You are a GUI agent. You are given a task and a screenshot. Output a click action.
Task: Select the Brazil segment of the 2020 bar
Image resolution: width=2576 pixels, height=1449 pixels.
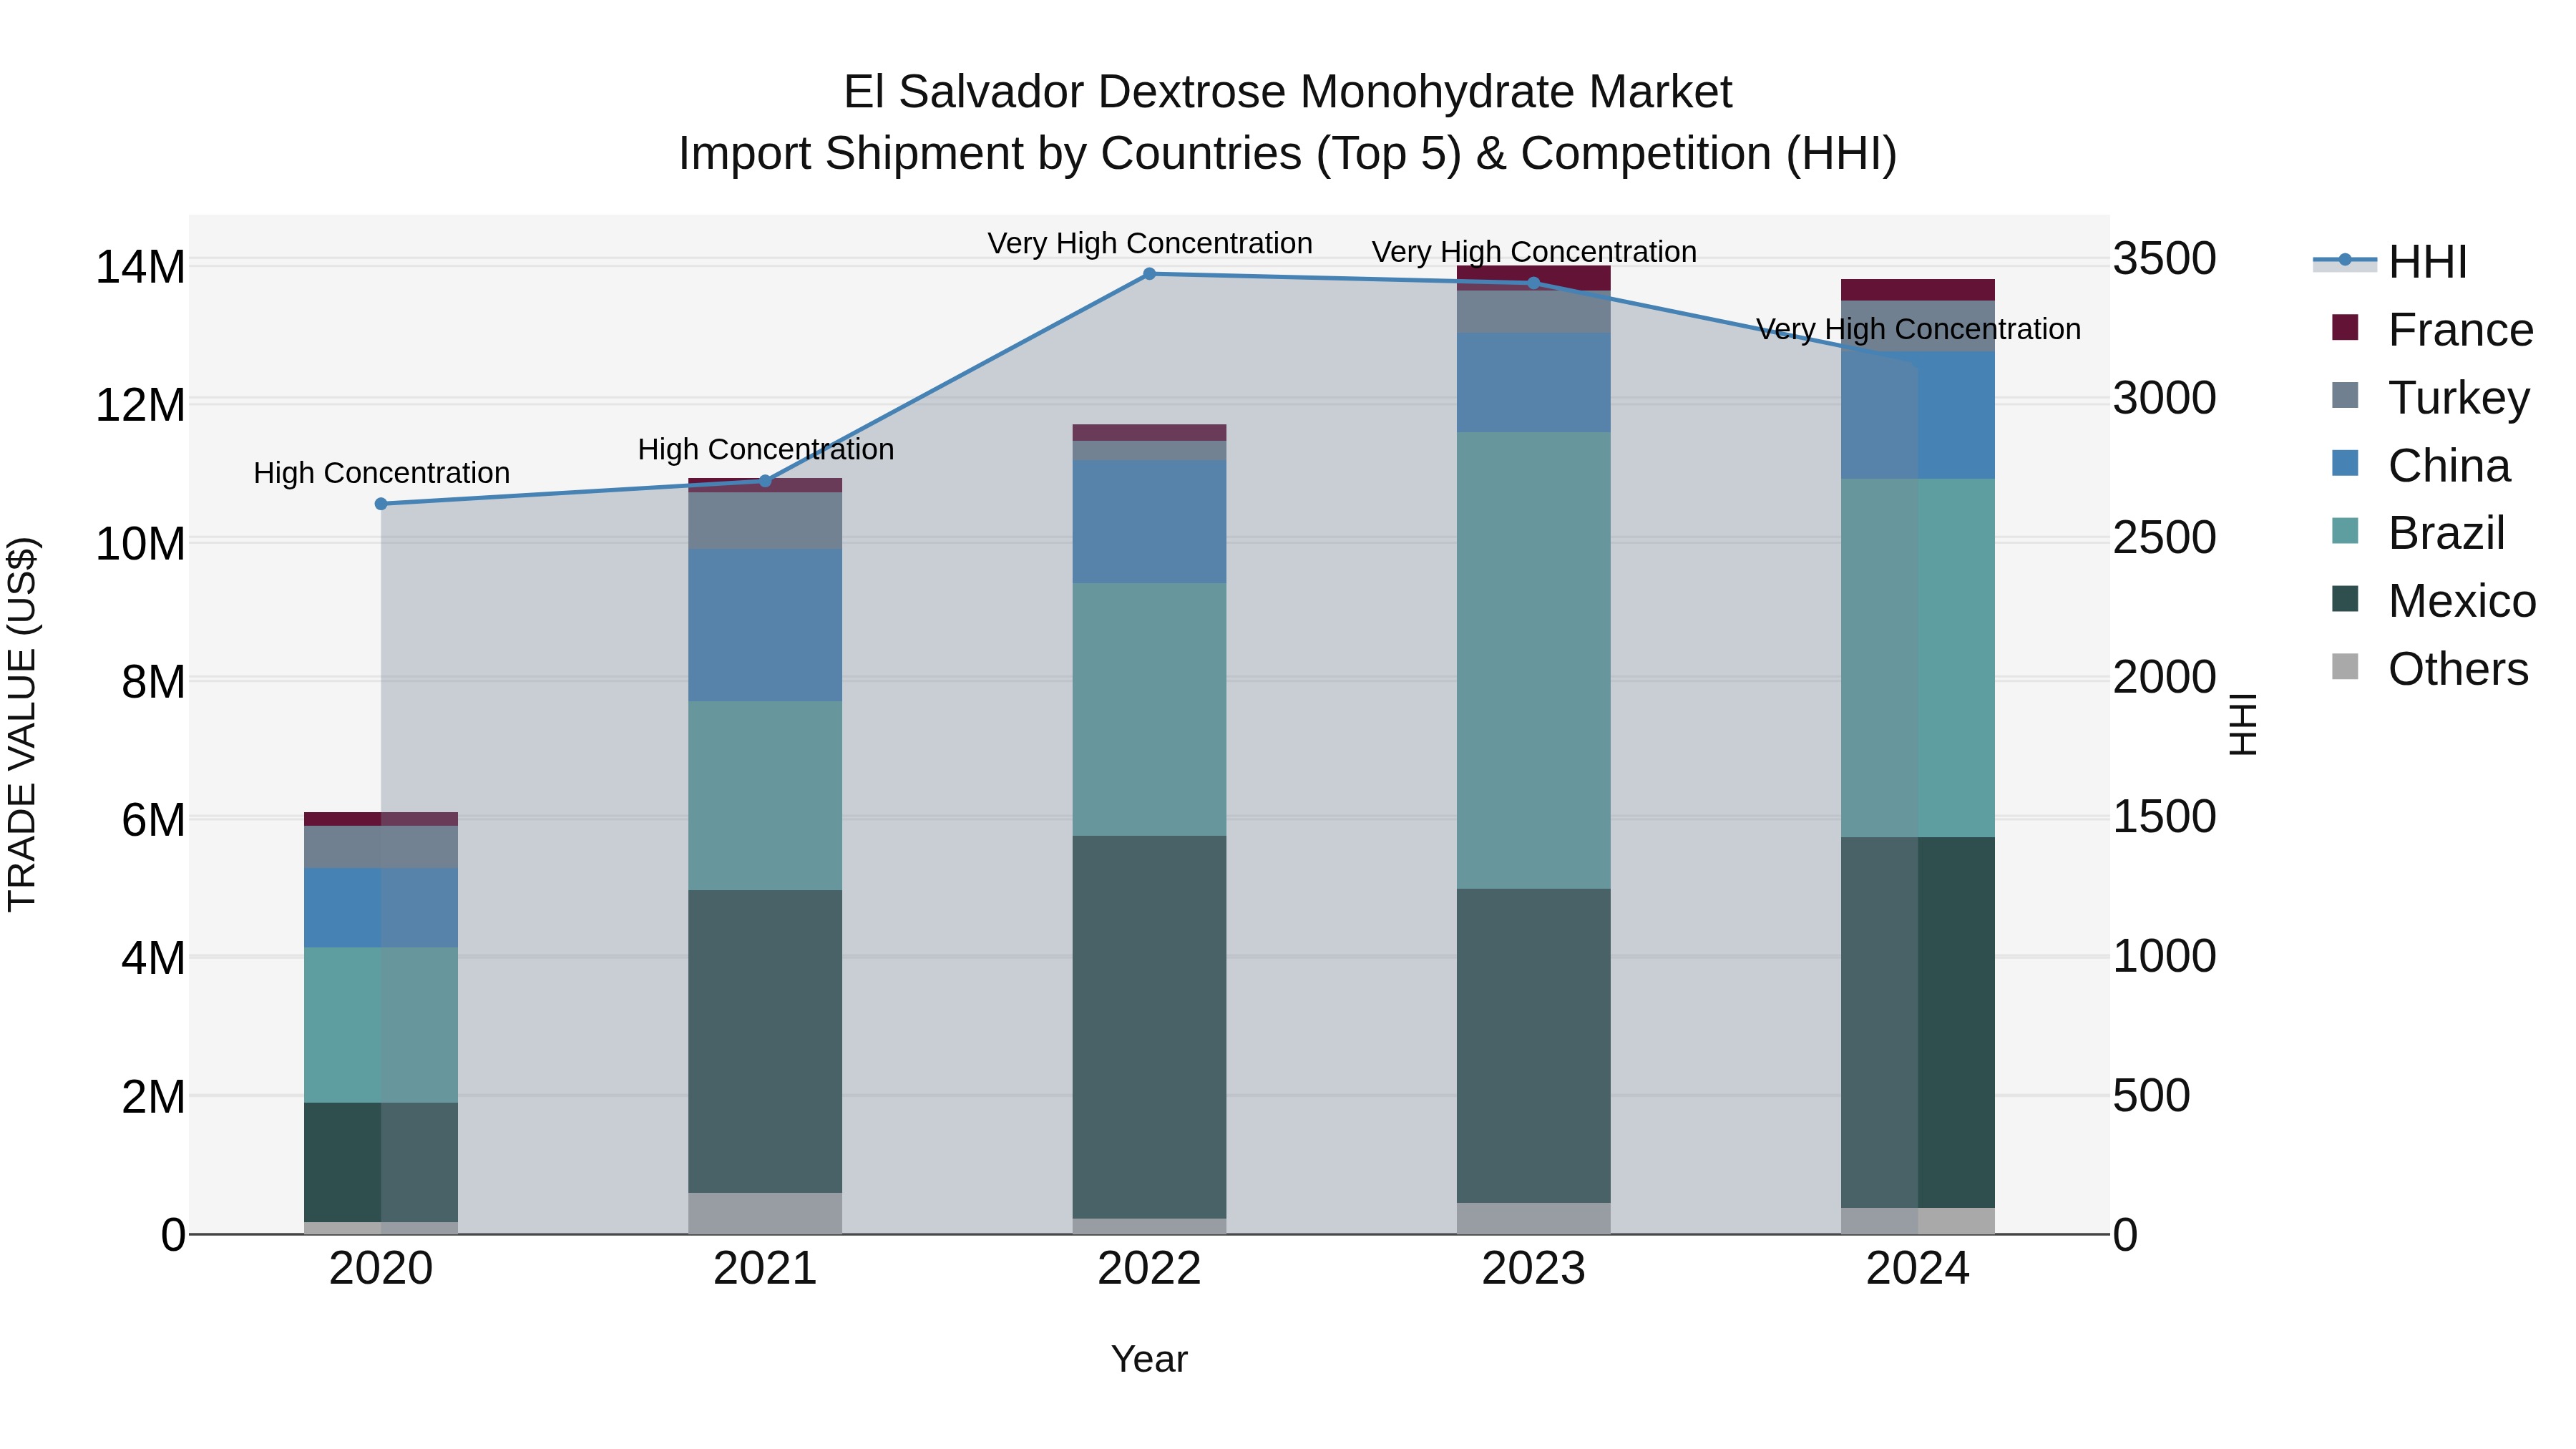pyautogui.click(x=381, y=1025)
